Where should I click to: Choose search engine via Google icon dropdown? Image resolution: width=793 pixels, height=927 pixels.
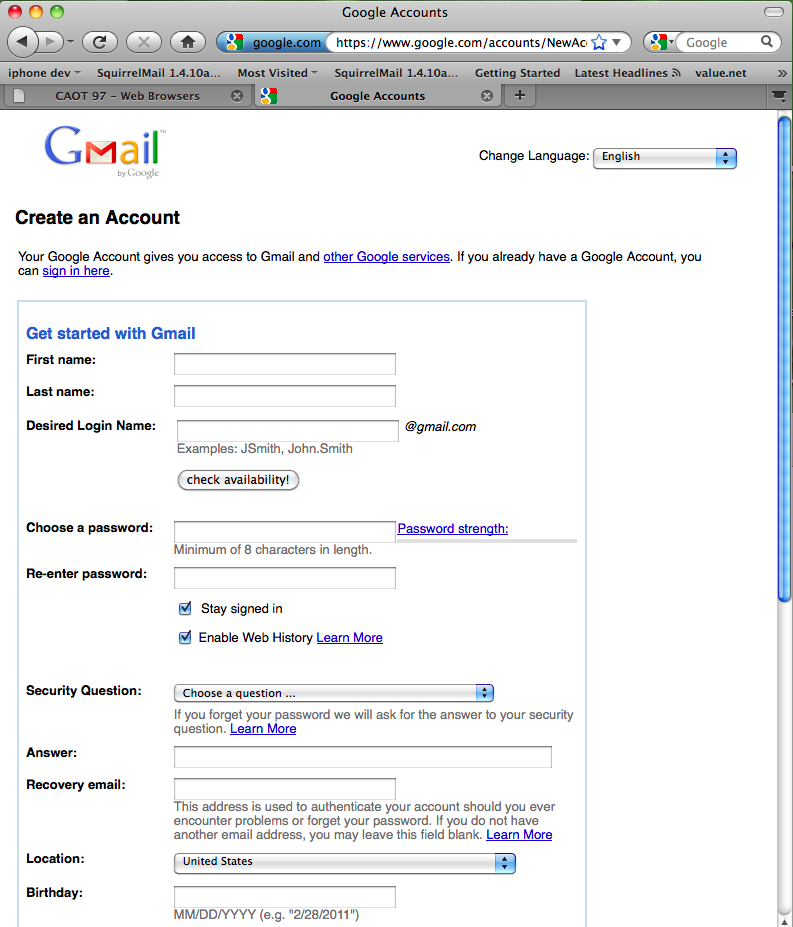tap(661, 43)
